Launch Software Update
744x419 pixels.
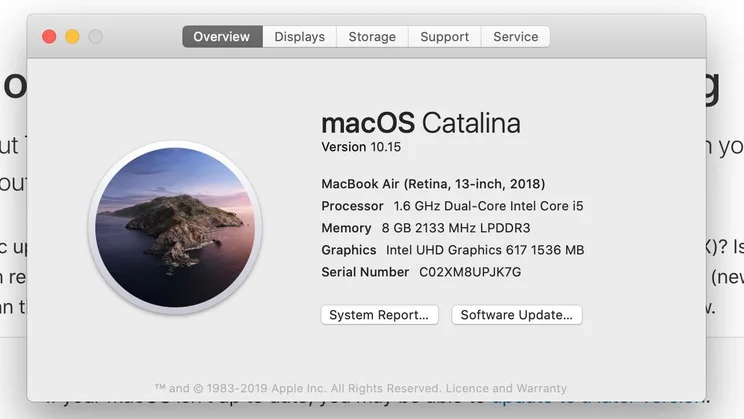tap(517, 315)
